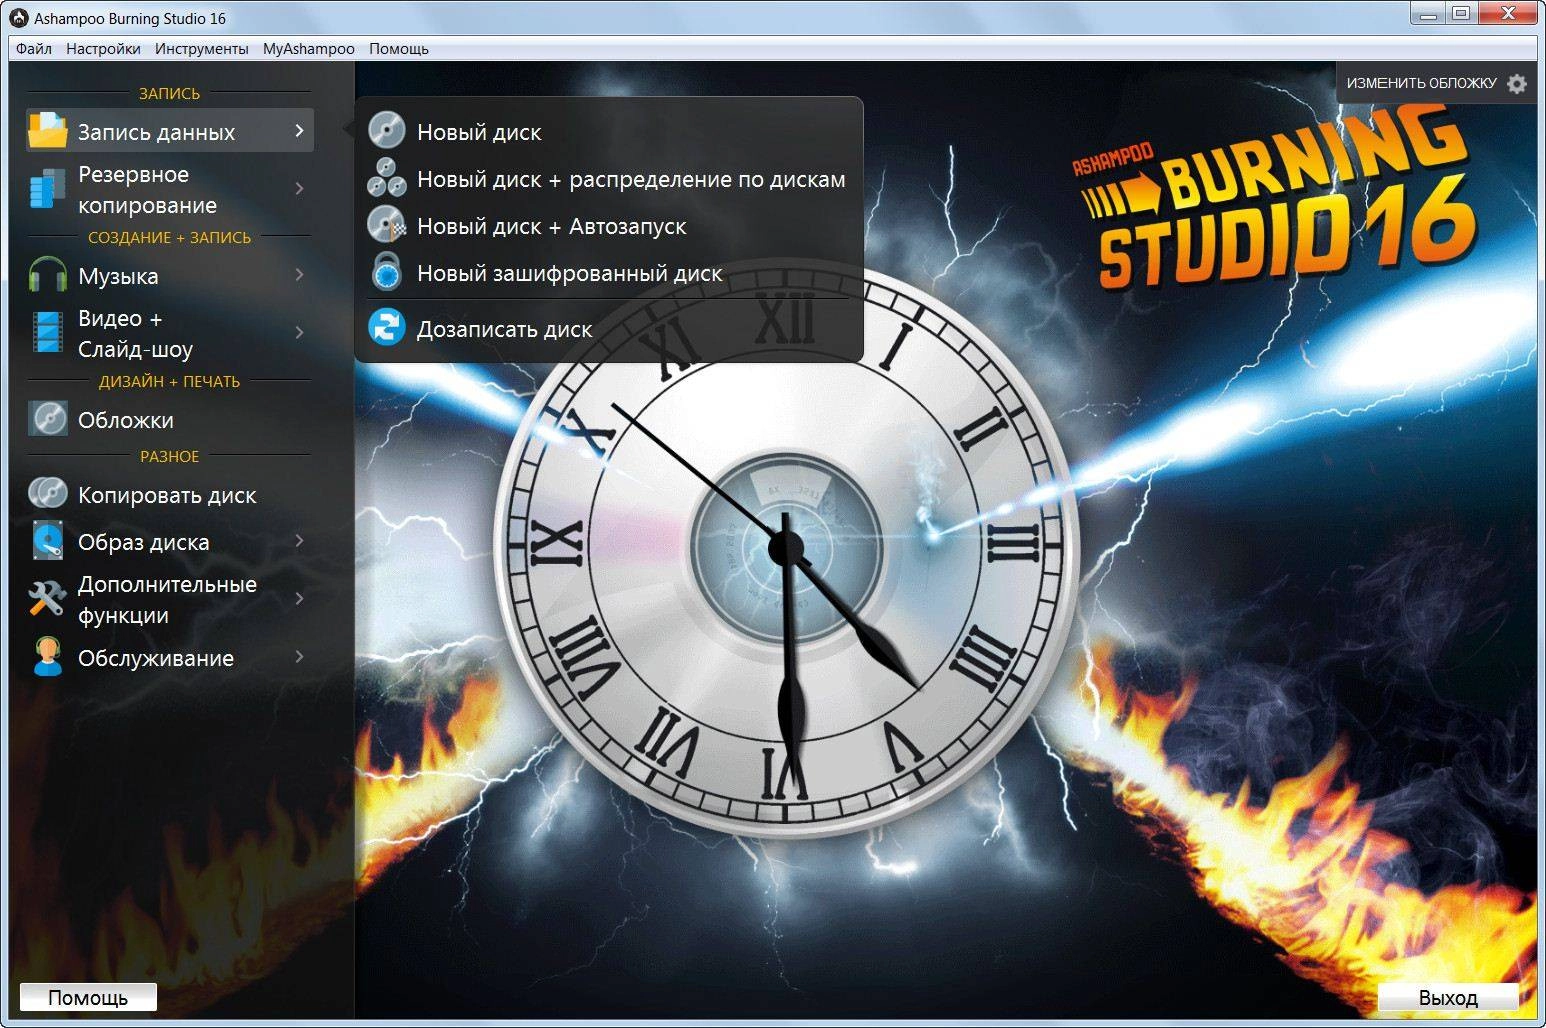
Task: Select the Запись данных sidebar label
Action: point(157,132)
